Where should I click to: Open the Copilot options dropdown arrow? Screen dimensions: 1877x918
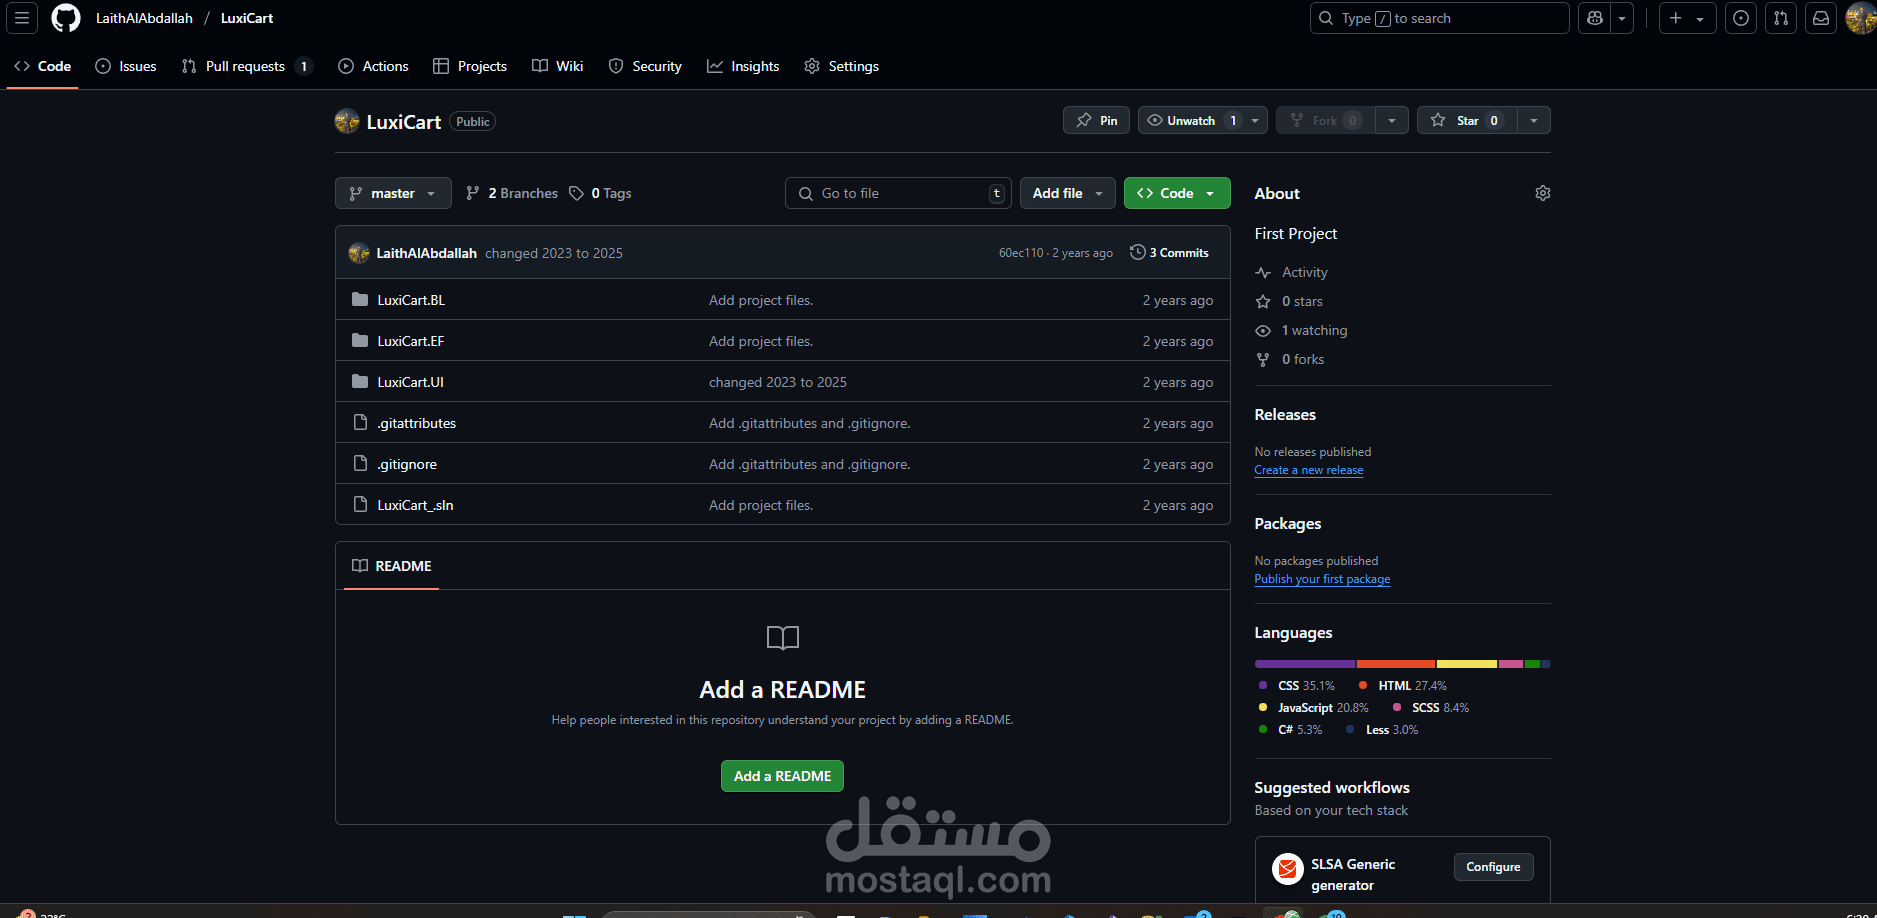[1622, 18]
